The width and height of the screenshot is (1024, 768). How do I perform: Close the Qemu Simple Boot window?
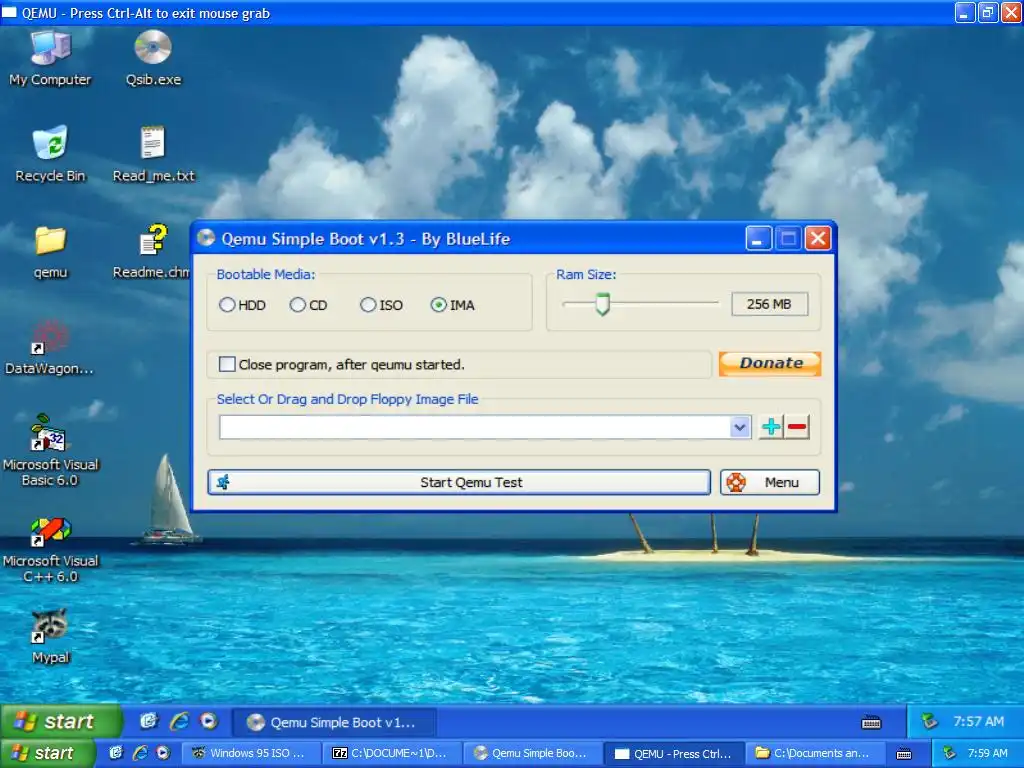pyautogui.click(x=818, y=238)
